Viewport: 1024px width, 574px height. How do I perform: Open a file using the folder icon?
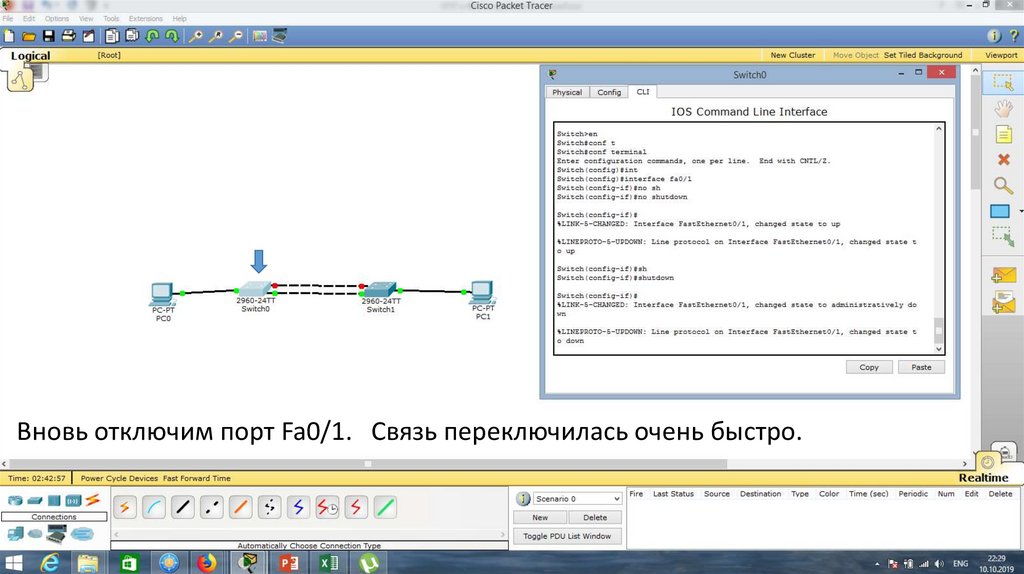(29, 36)
